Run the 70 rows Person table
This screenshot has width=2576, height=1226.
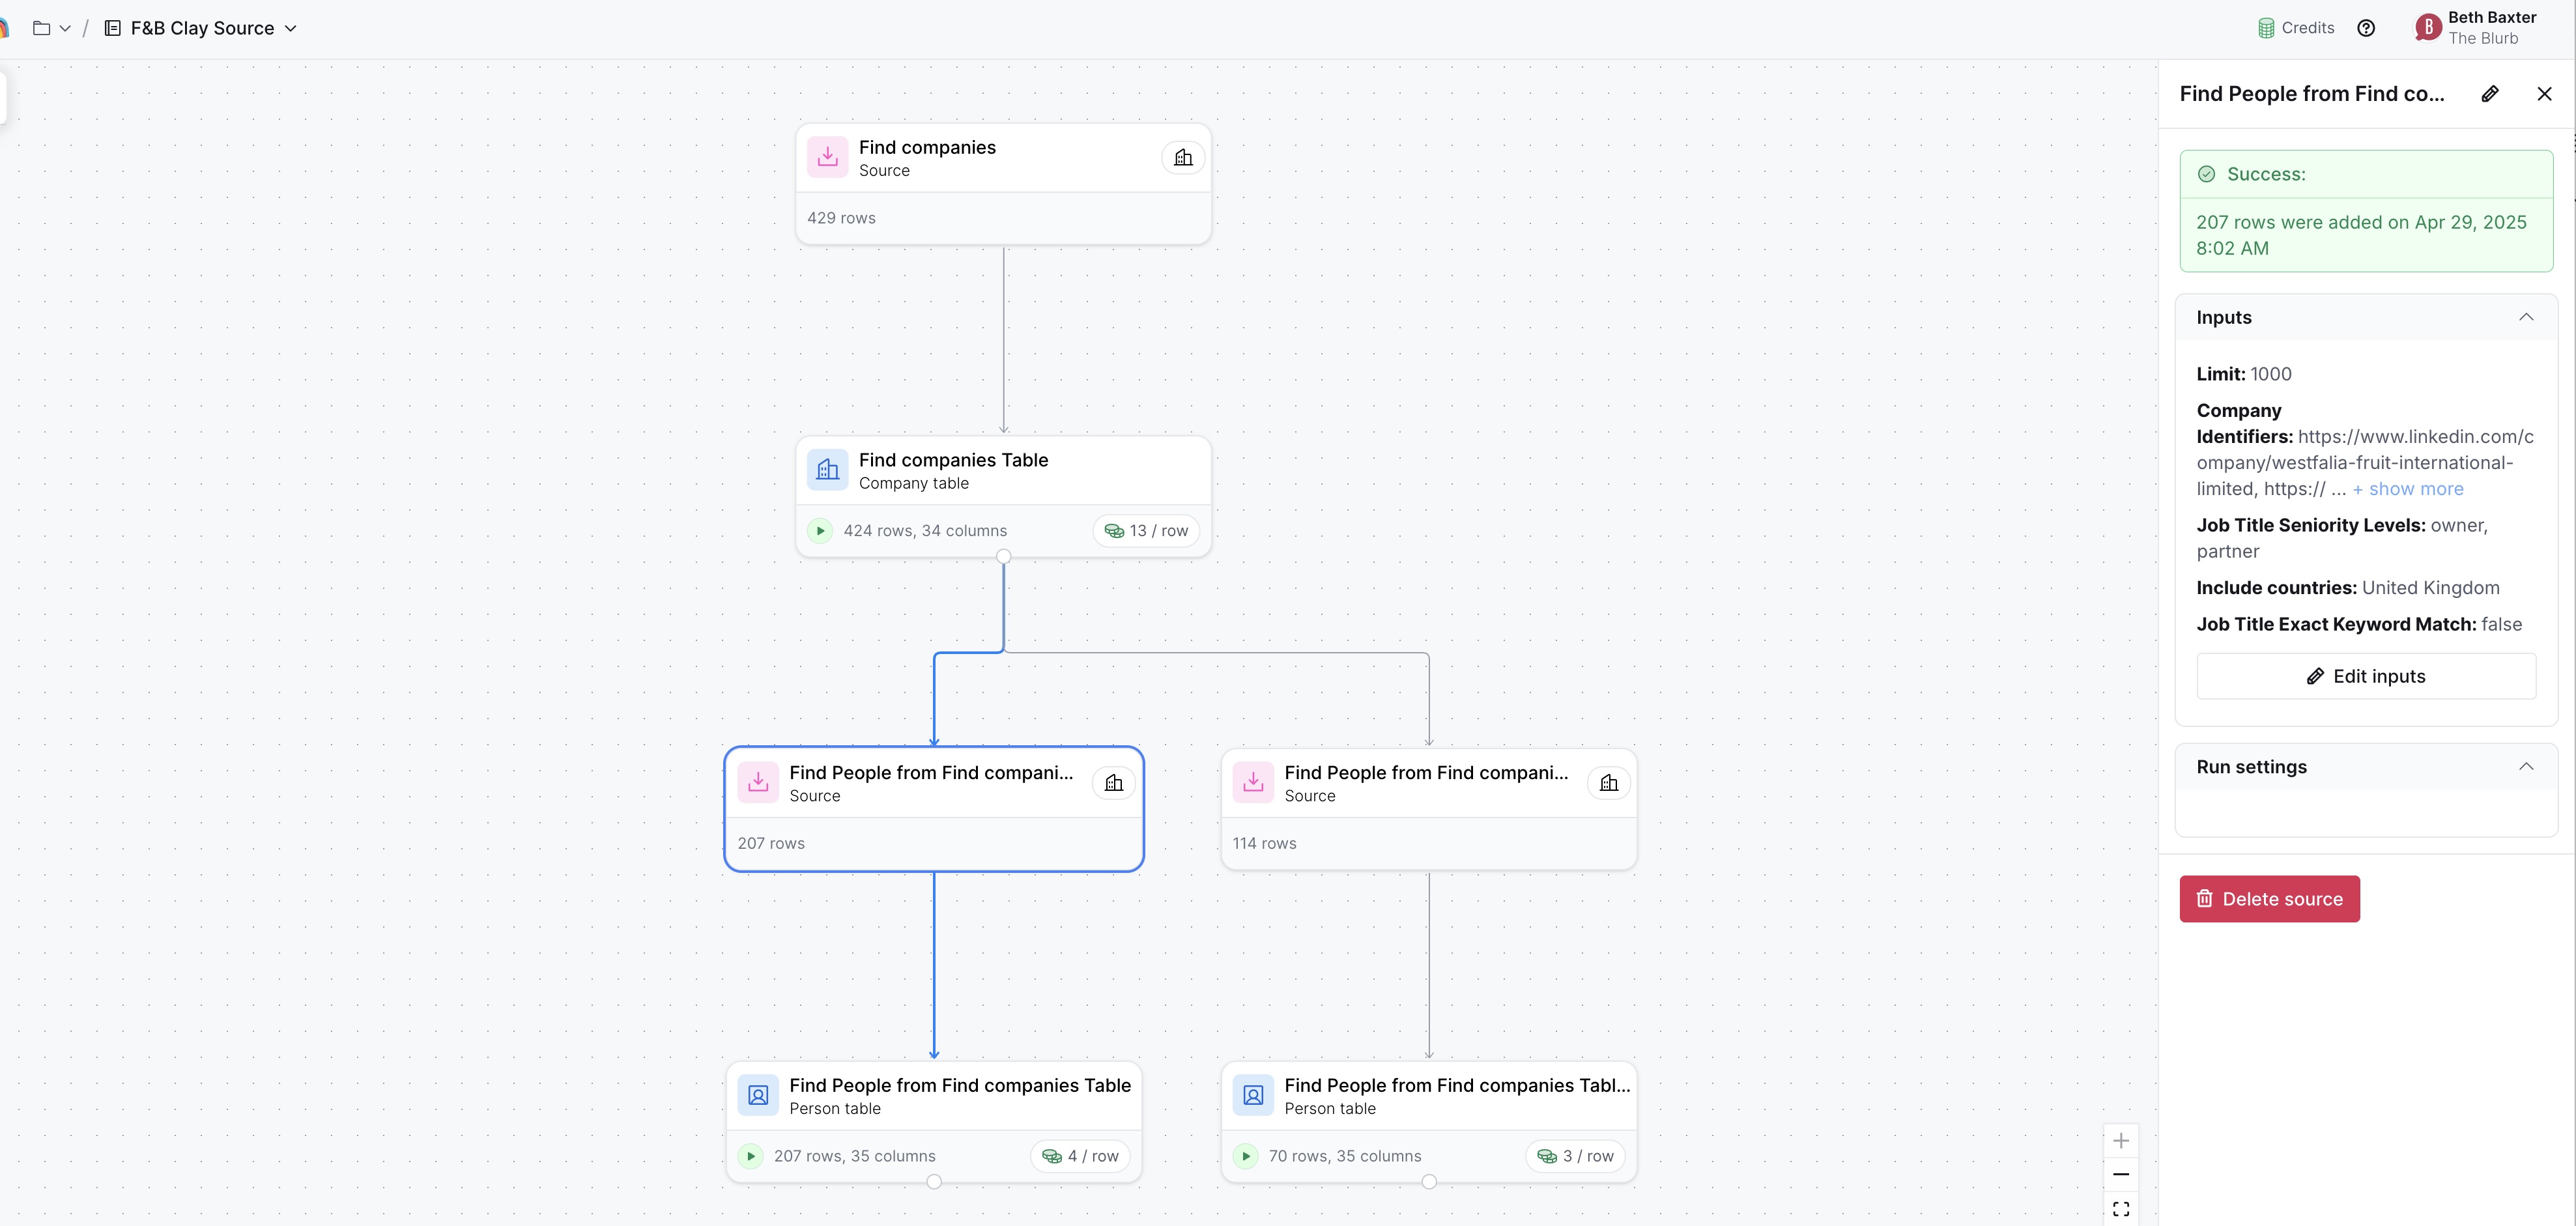click(x=1246, y=1156)
